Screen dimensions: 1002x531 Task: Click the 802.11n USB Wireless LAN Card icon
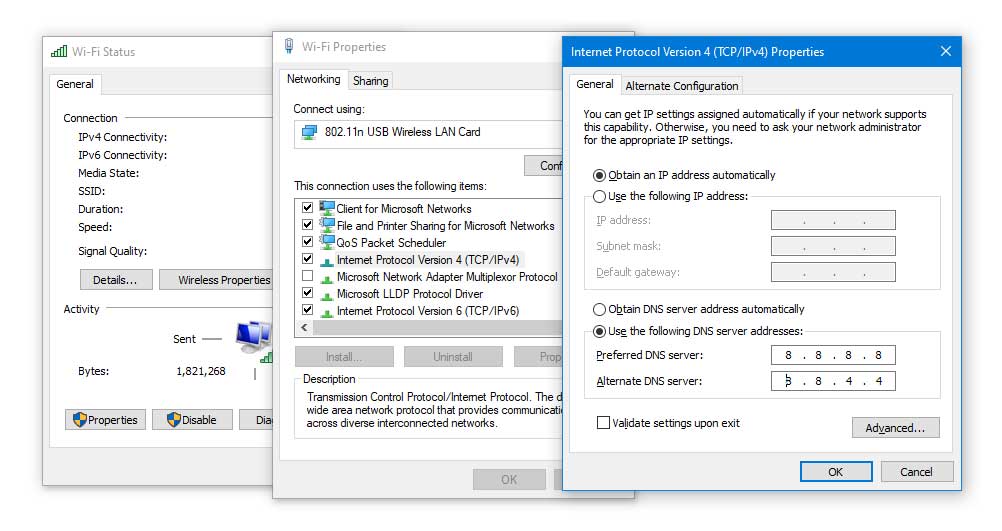(x=309, y=132)
